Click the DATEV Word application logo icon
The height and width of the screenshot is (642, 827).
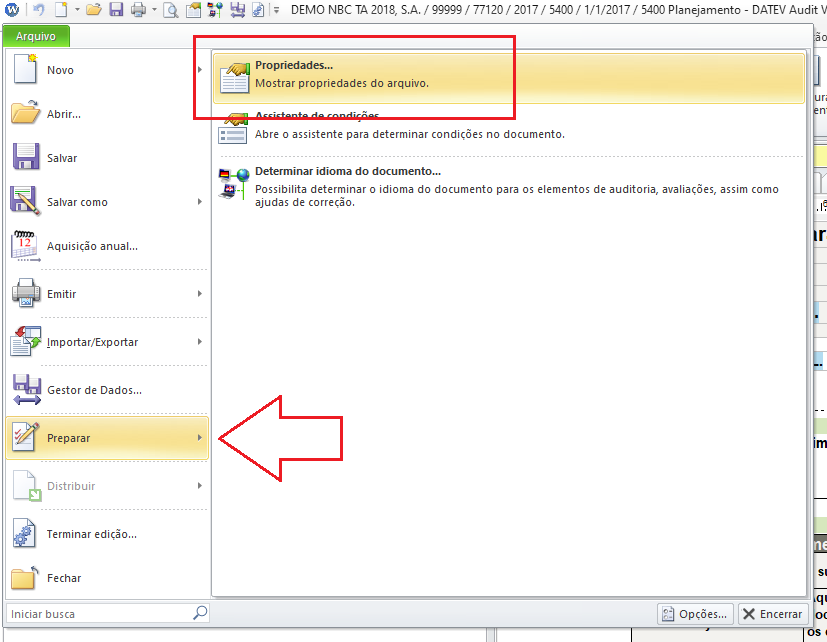[x=12, y=9]
